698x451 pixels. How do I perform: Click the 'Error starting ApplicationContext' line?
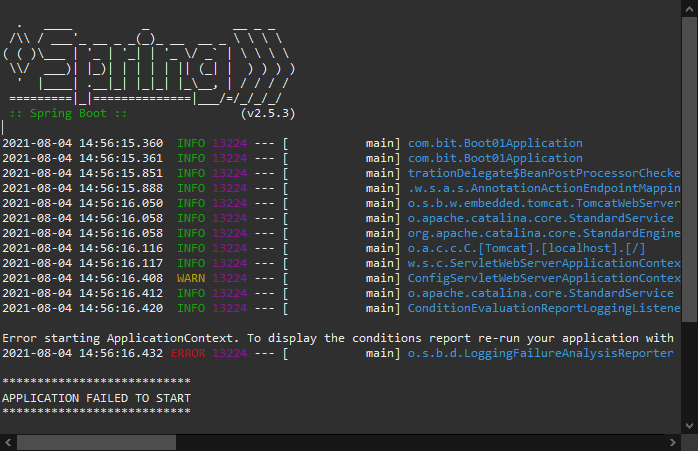tap(338, 338)
